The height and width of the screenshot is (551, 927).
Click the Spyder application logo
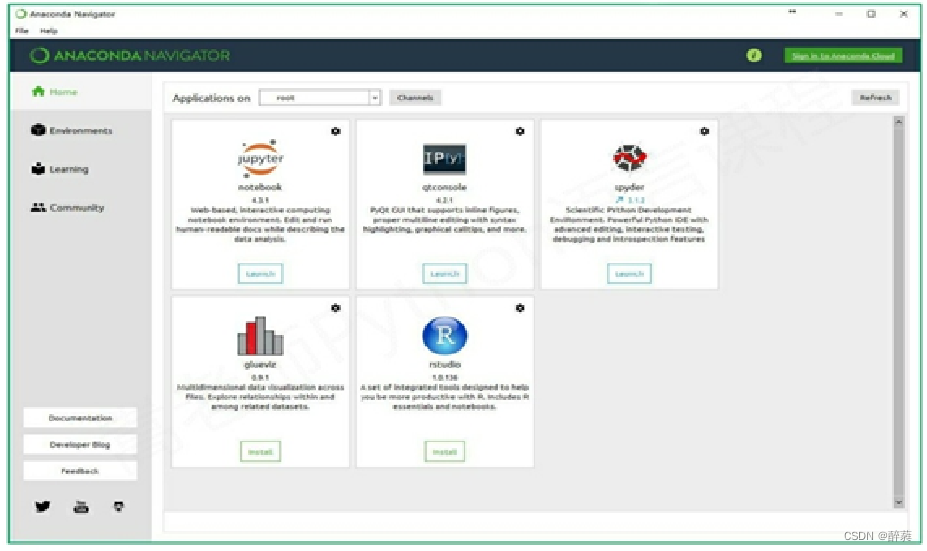pyautogui.click(x=629, y=158)
